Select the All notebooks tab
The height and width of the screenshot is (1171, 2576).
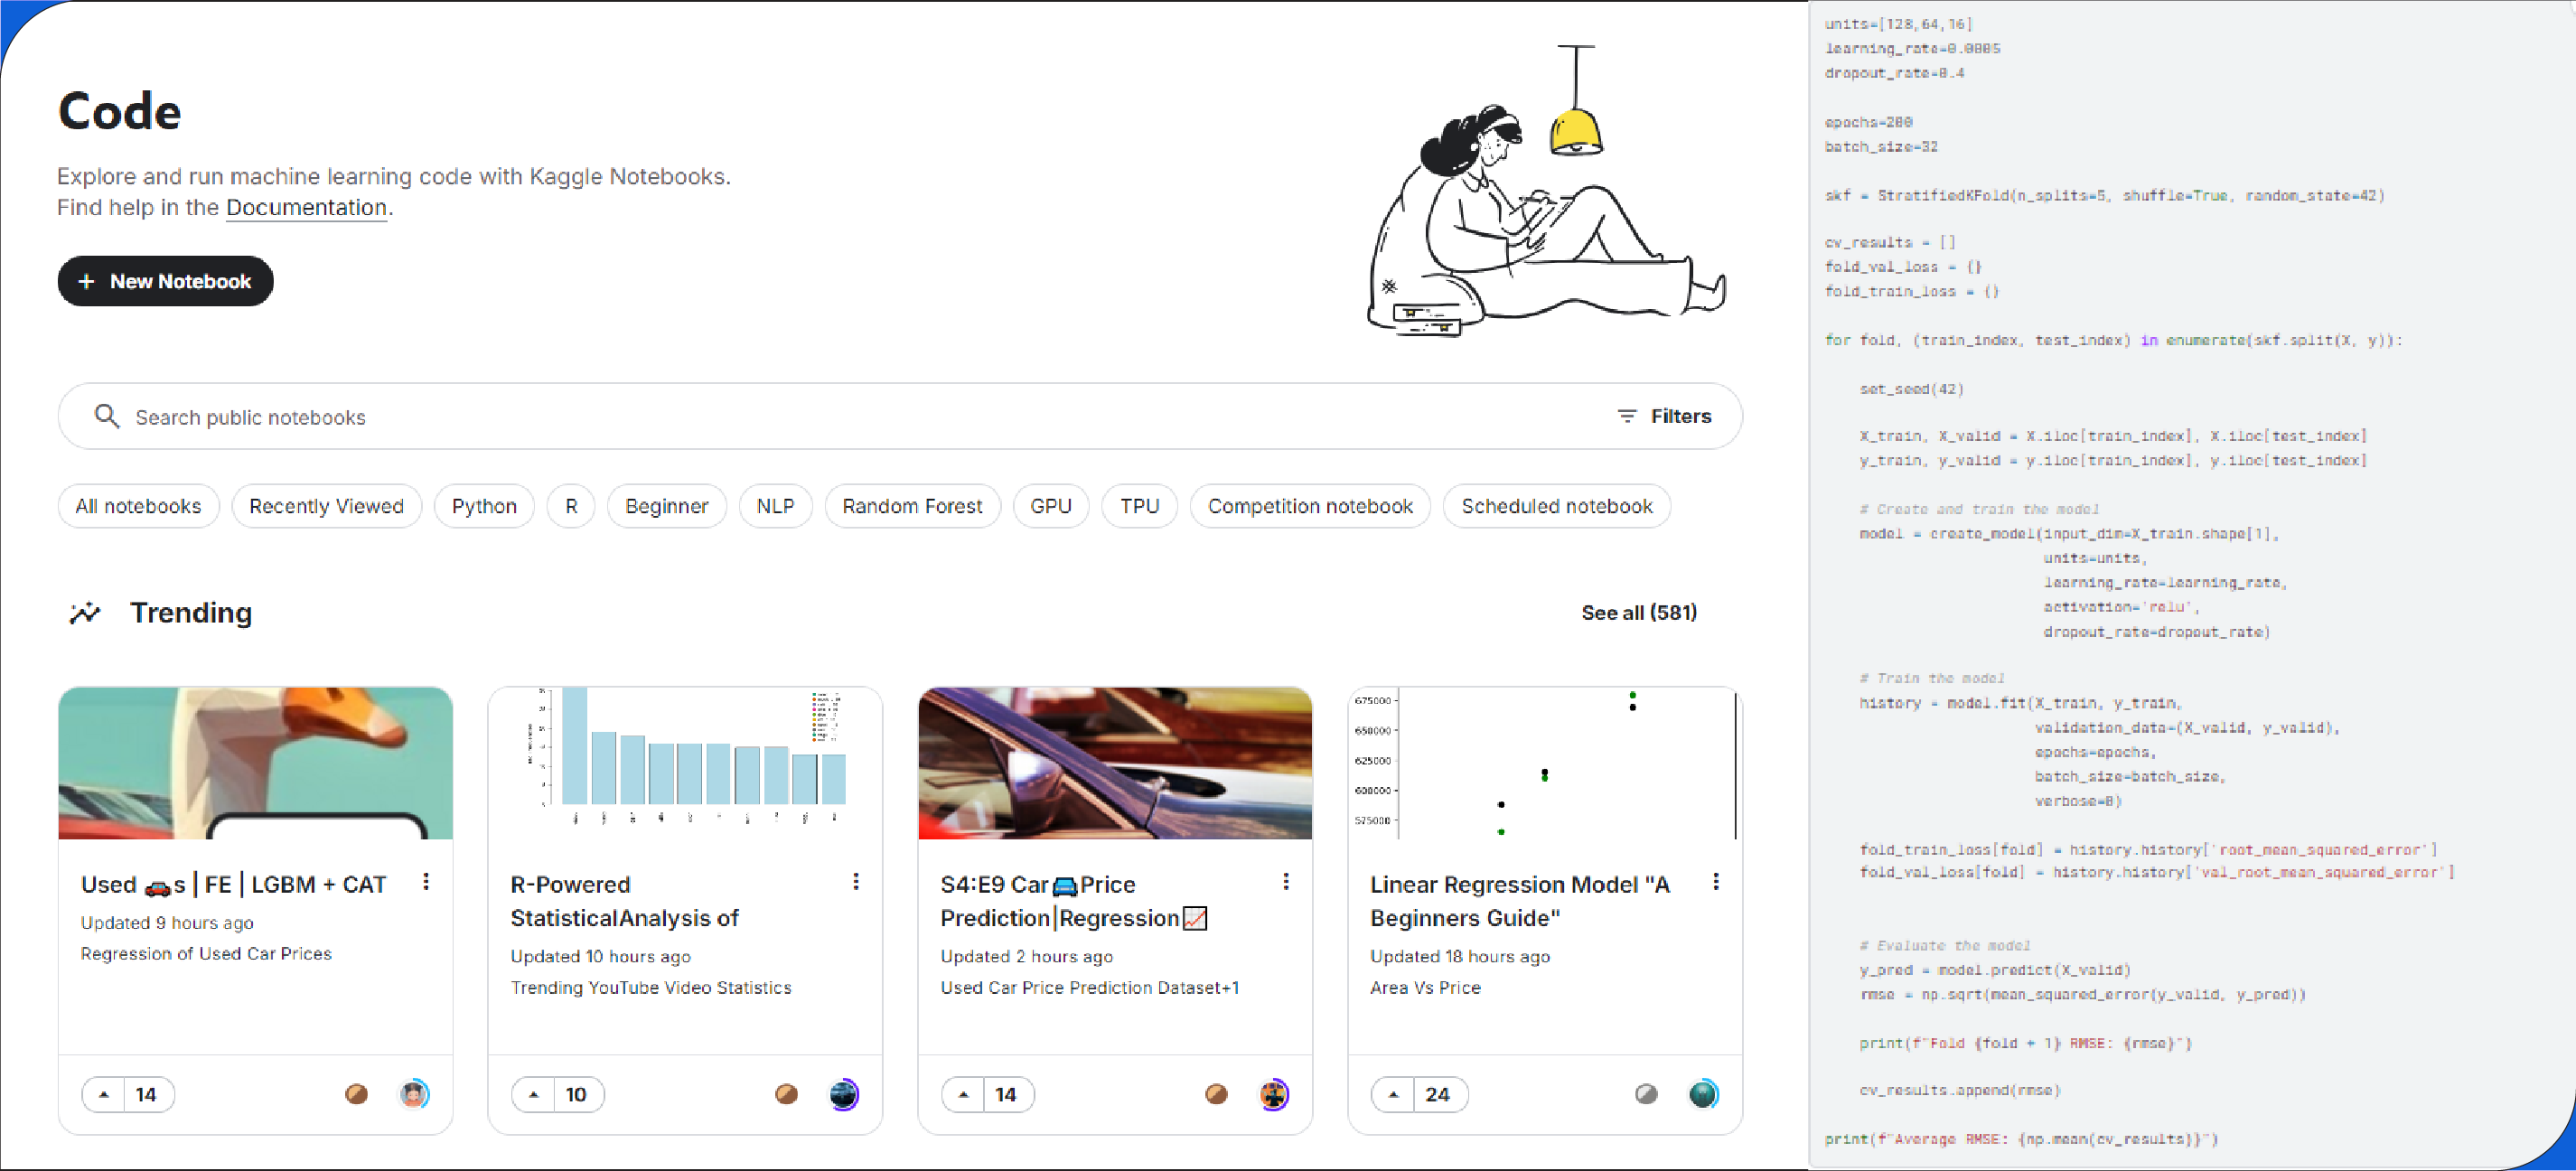coord(138,506)
